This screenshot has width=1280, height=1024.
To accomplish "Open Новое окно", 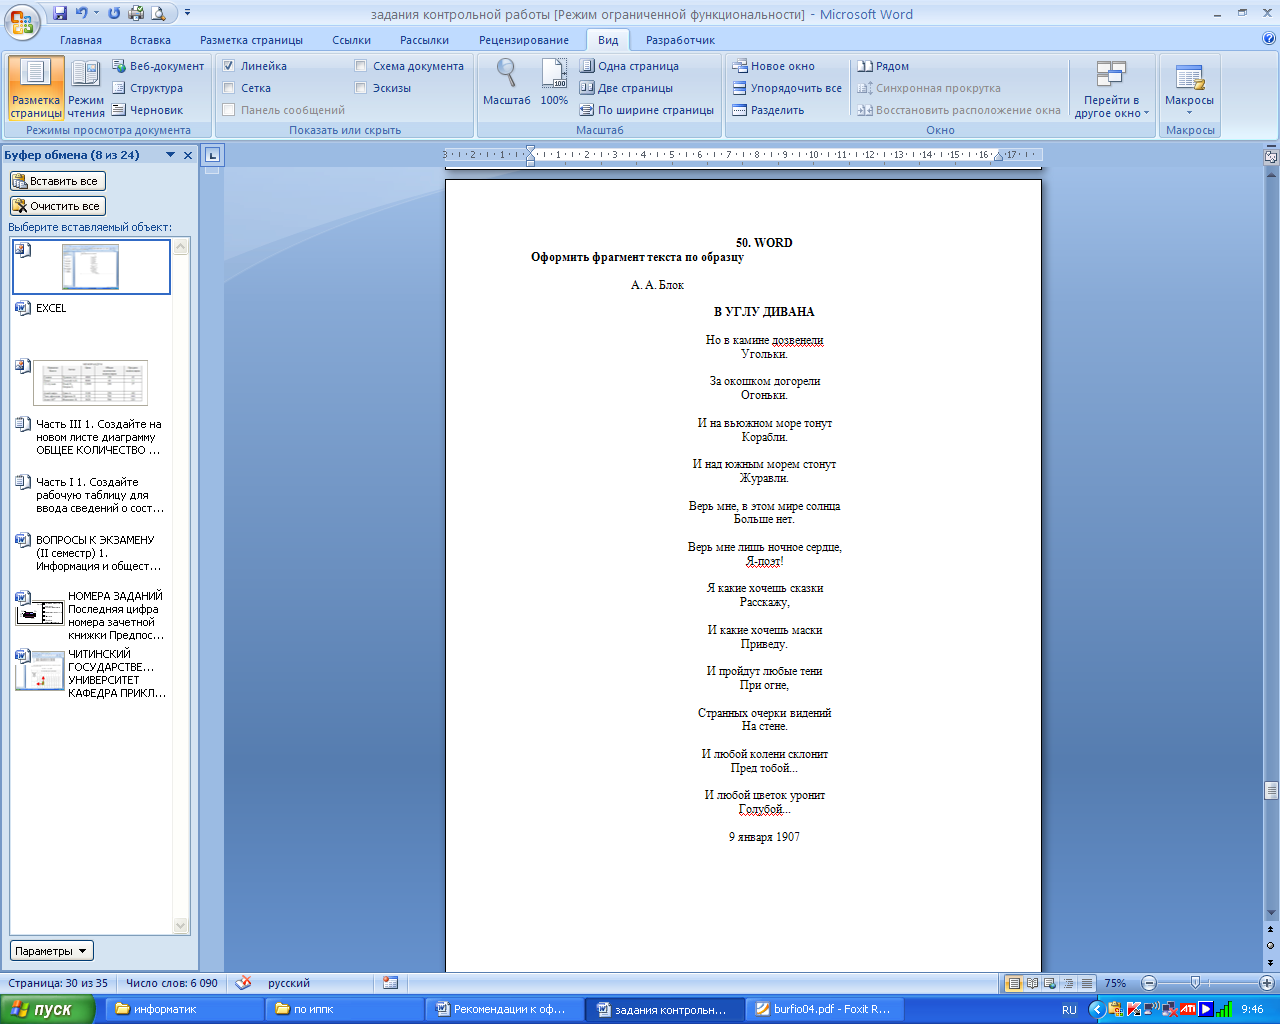I will tap(773, 66).
